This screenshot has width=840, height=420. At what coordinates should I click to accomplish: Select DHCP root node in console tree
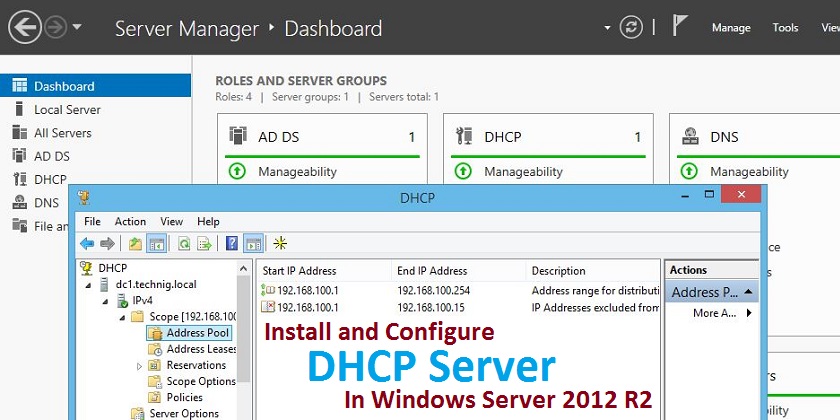112,268
